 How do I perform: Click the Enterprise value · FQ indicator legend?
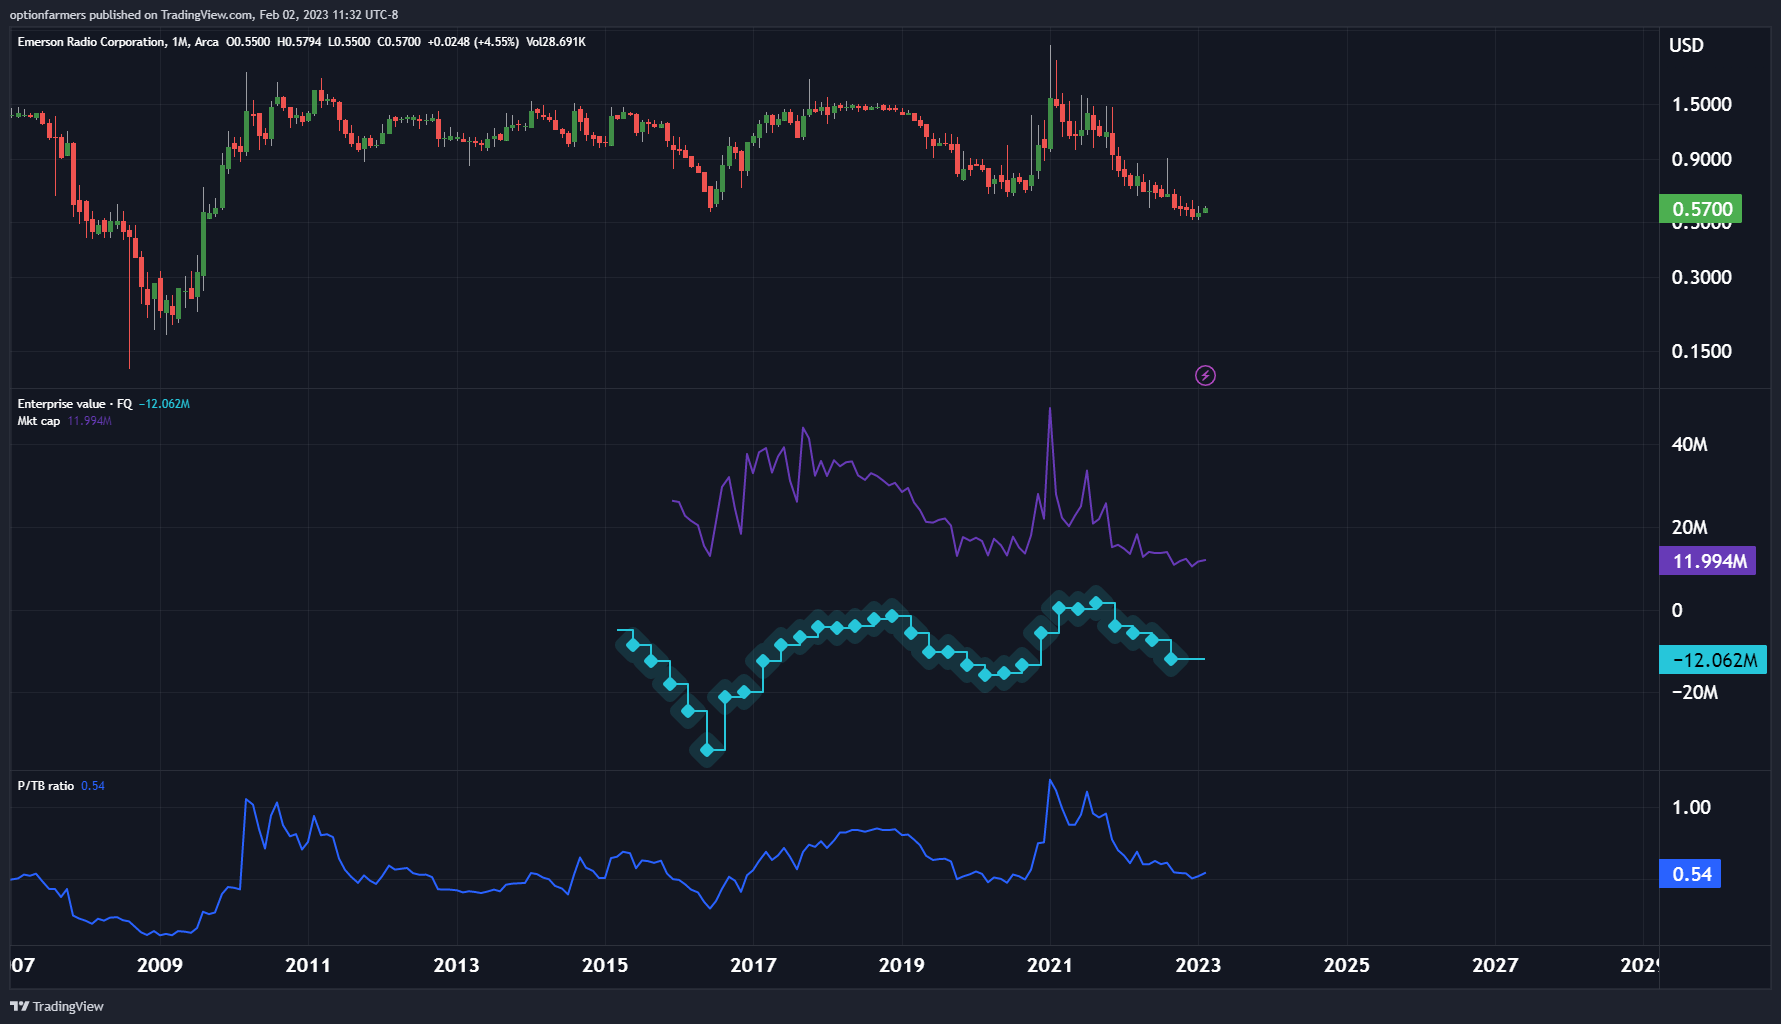(x=75, y=404)
